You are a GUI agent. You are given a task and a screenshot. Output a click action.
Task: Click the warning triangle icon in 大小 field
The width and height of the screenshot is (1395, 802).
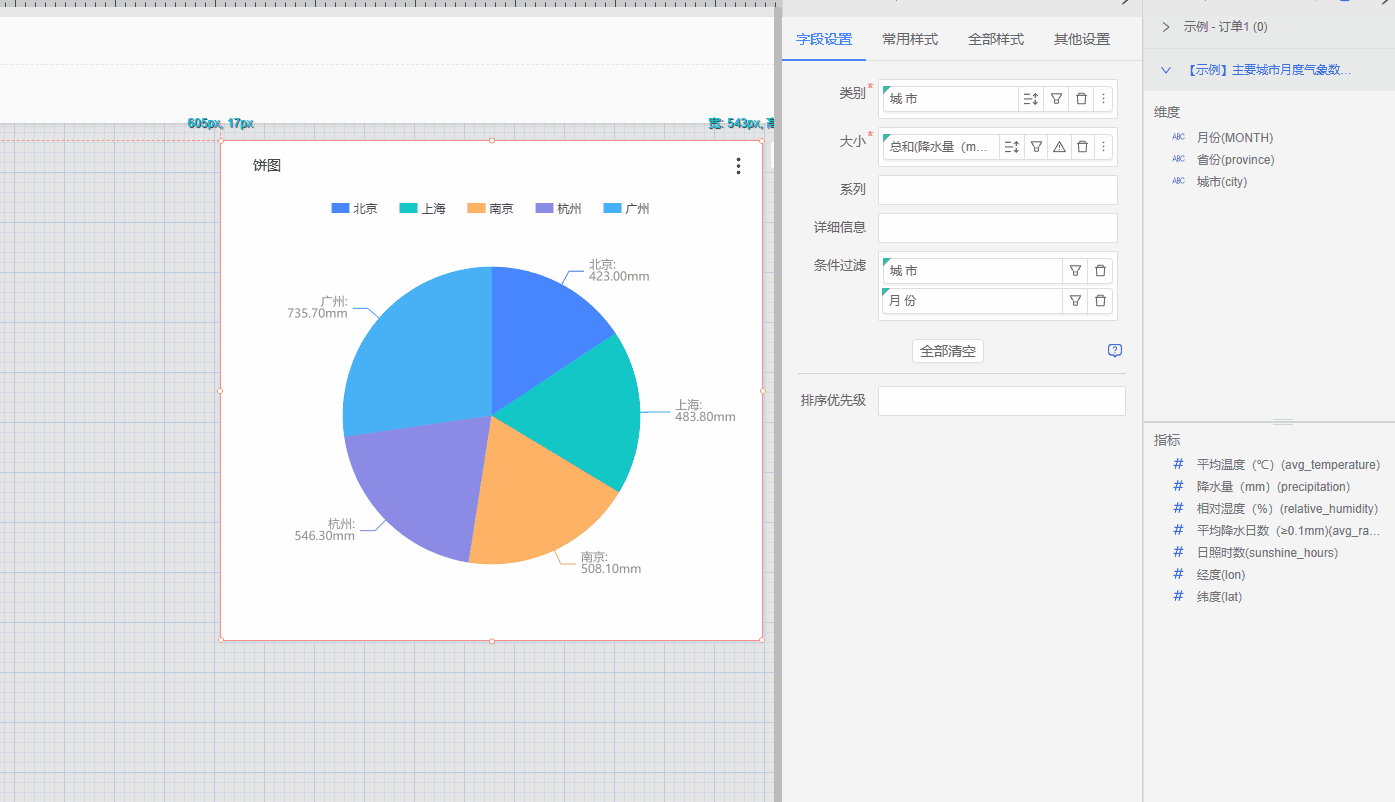coord(1060,147)
